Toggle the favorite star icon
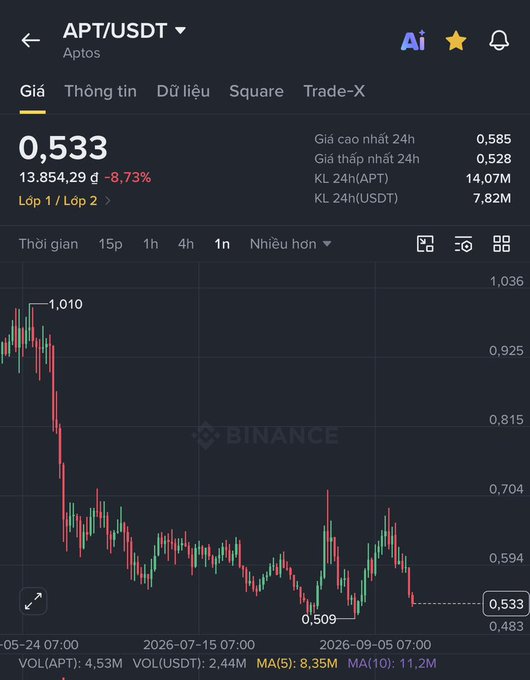This screenshot has height=680, width=530. coord(456,41)
